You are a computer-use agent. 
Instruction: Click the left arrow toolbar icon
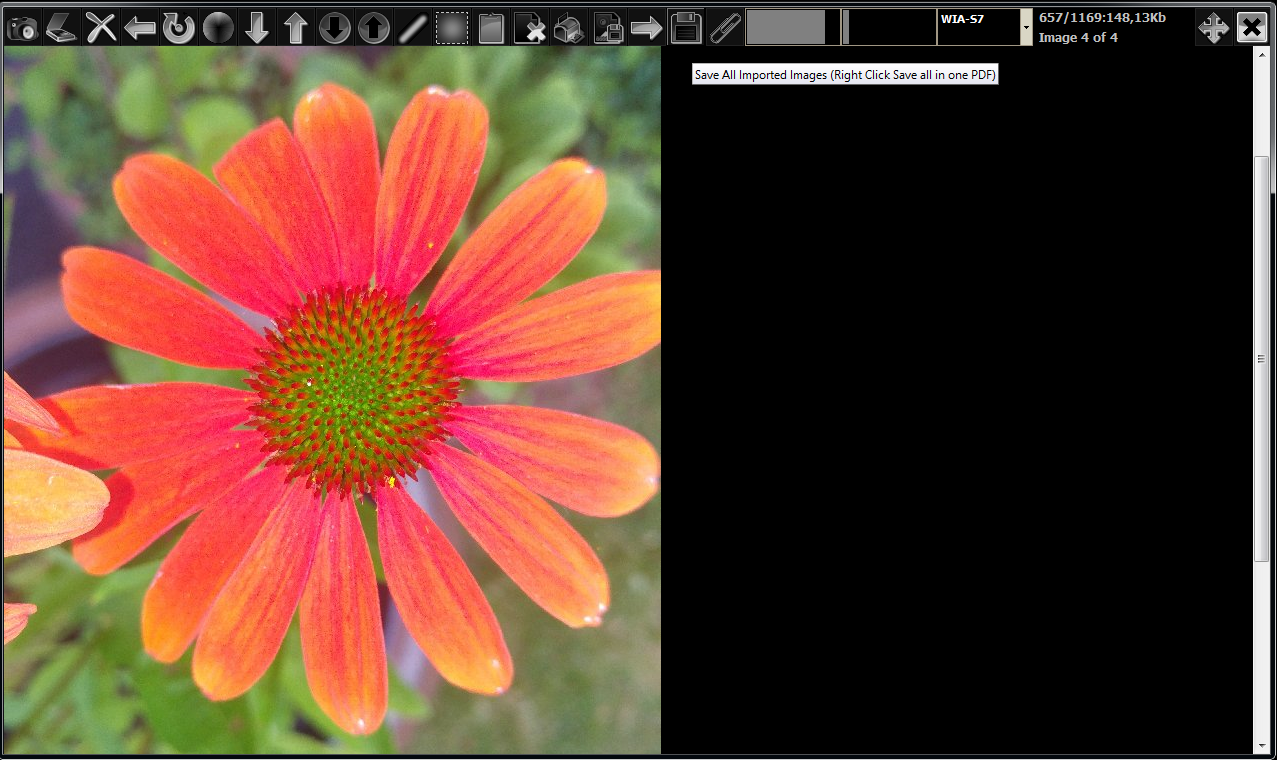(x=140, y=28)
